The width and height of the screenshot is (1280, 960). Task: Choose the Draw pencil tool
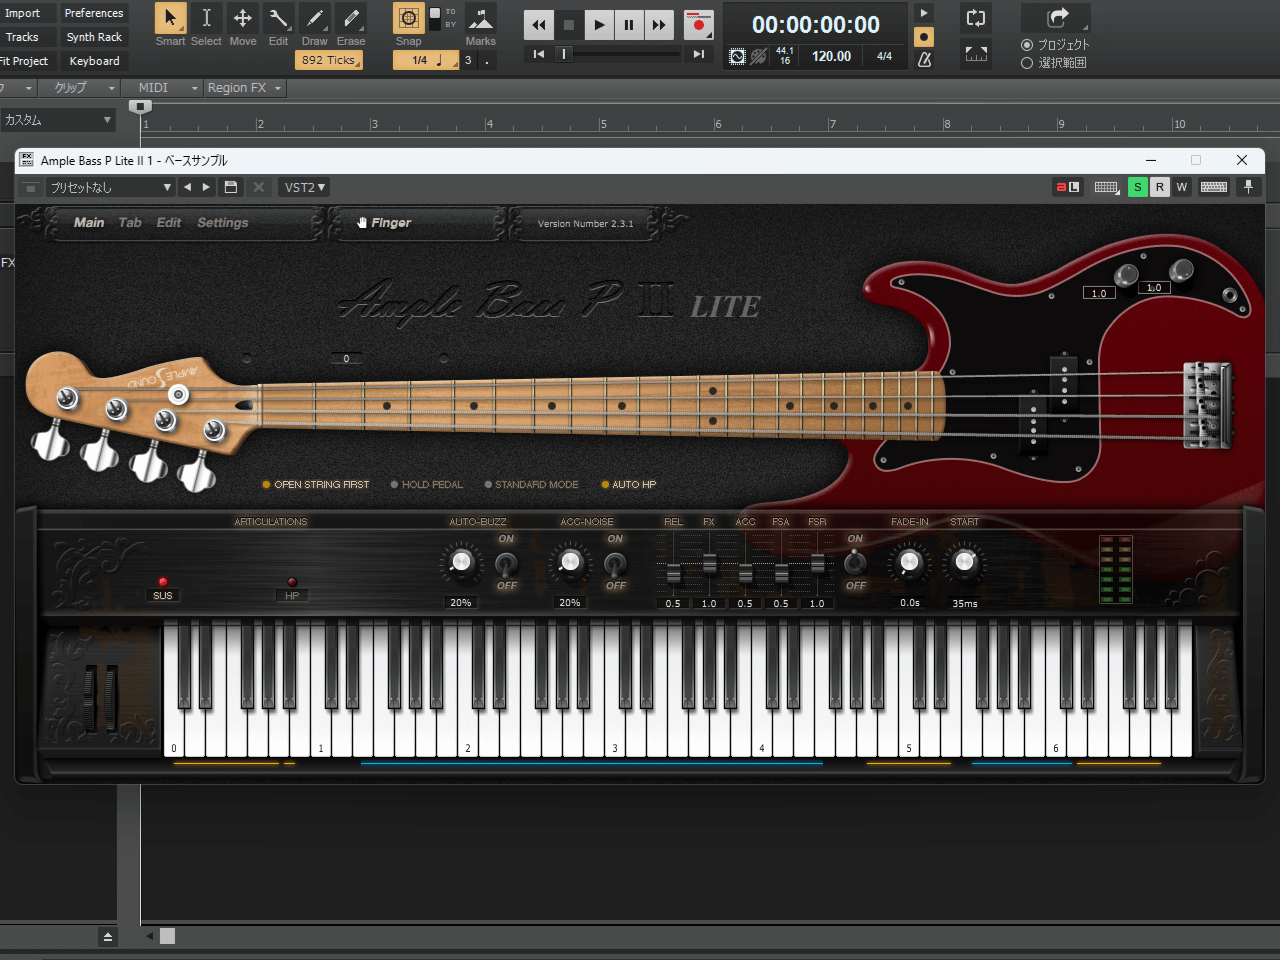(x=314, y=19)
